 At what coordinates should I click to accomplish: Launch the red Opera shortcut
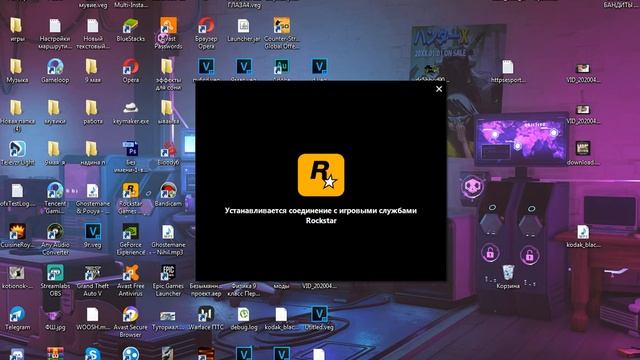[x=131, y=71]
